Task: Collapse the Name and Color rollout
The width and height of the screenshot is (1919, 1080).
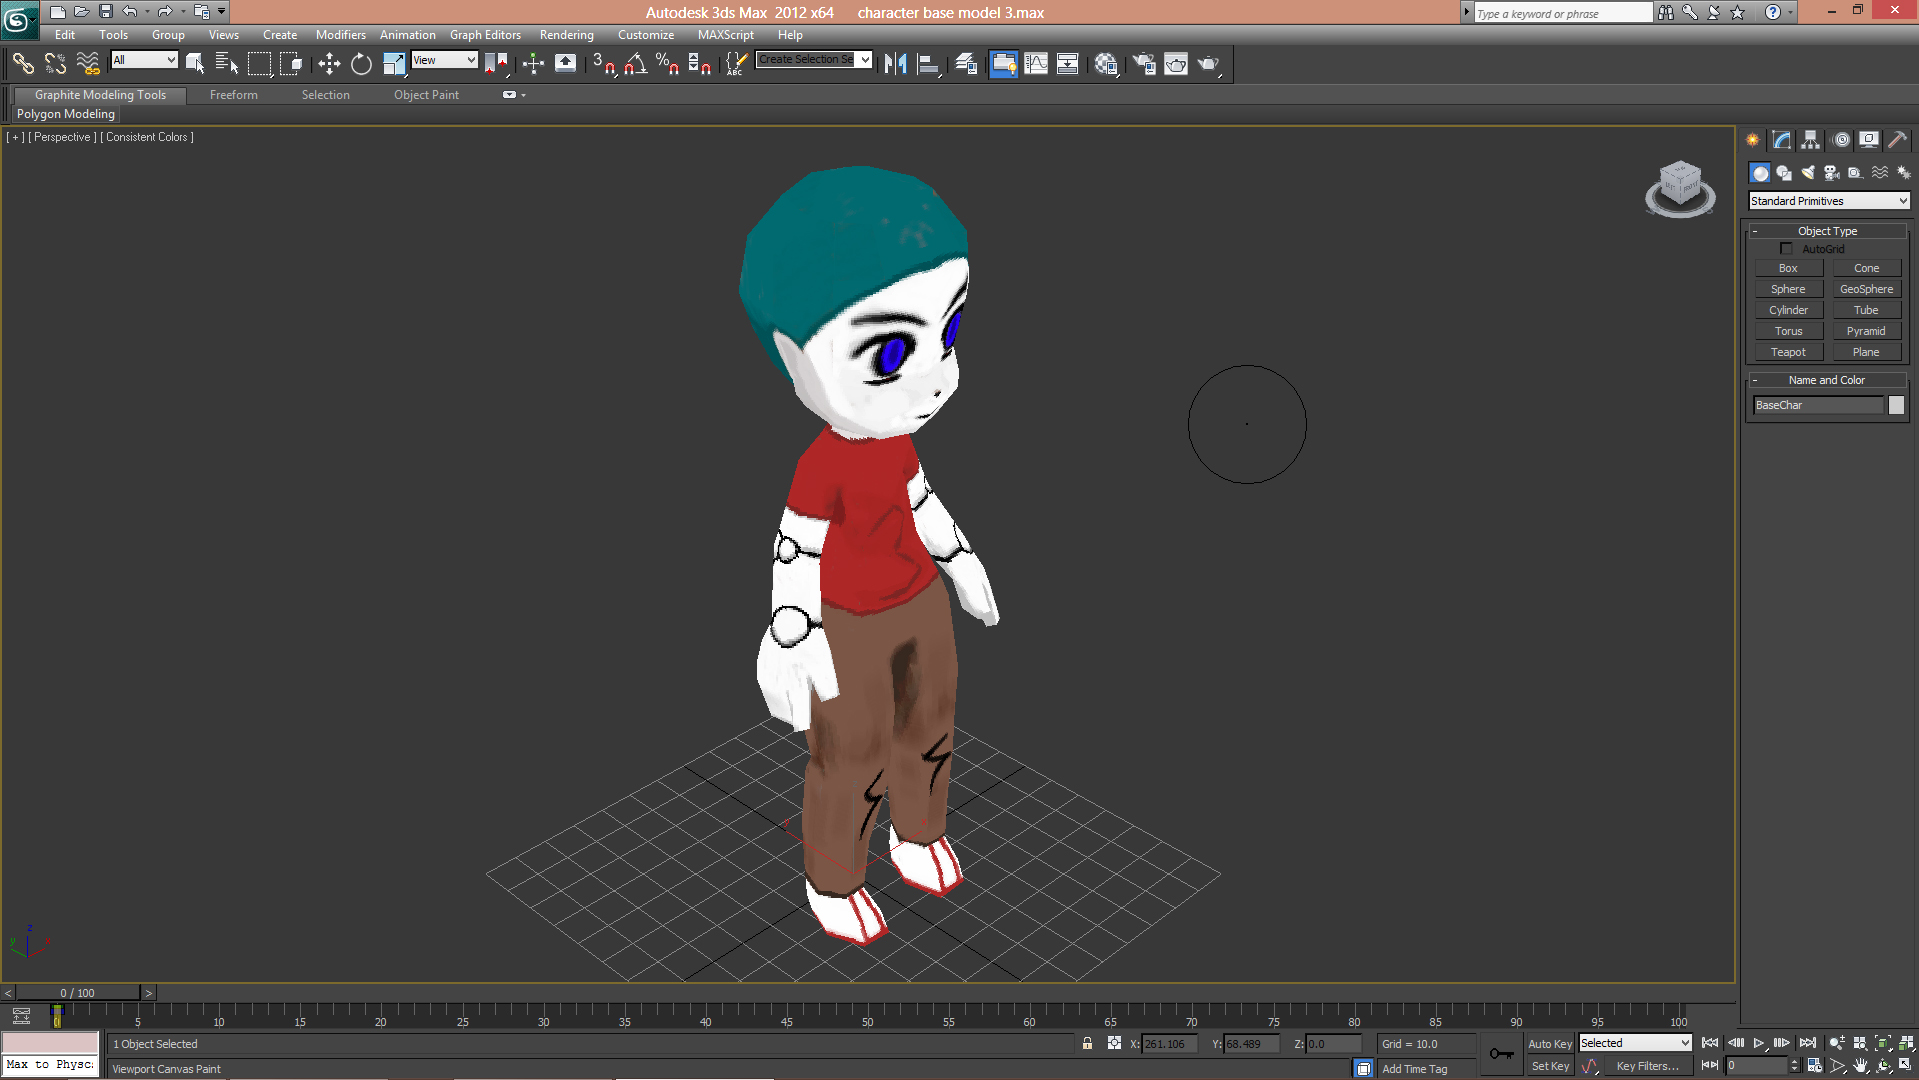Action: click(1828, 380)
